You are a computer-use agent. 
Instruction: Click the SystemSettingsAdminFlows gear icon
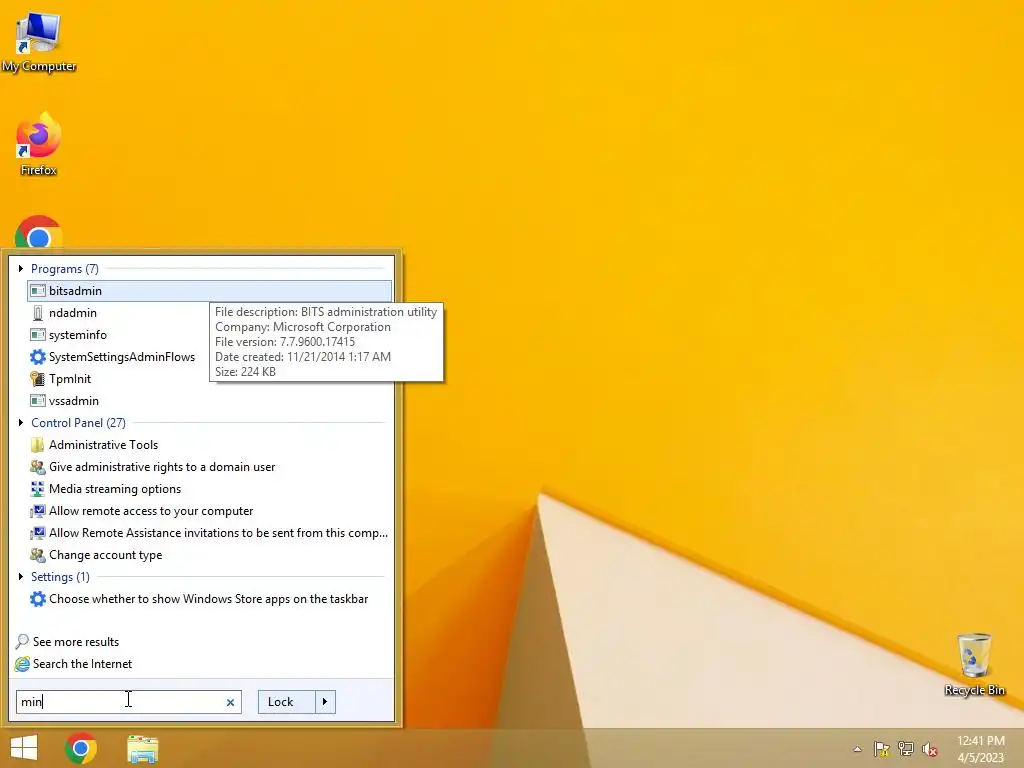click(x=38, y=357)
